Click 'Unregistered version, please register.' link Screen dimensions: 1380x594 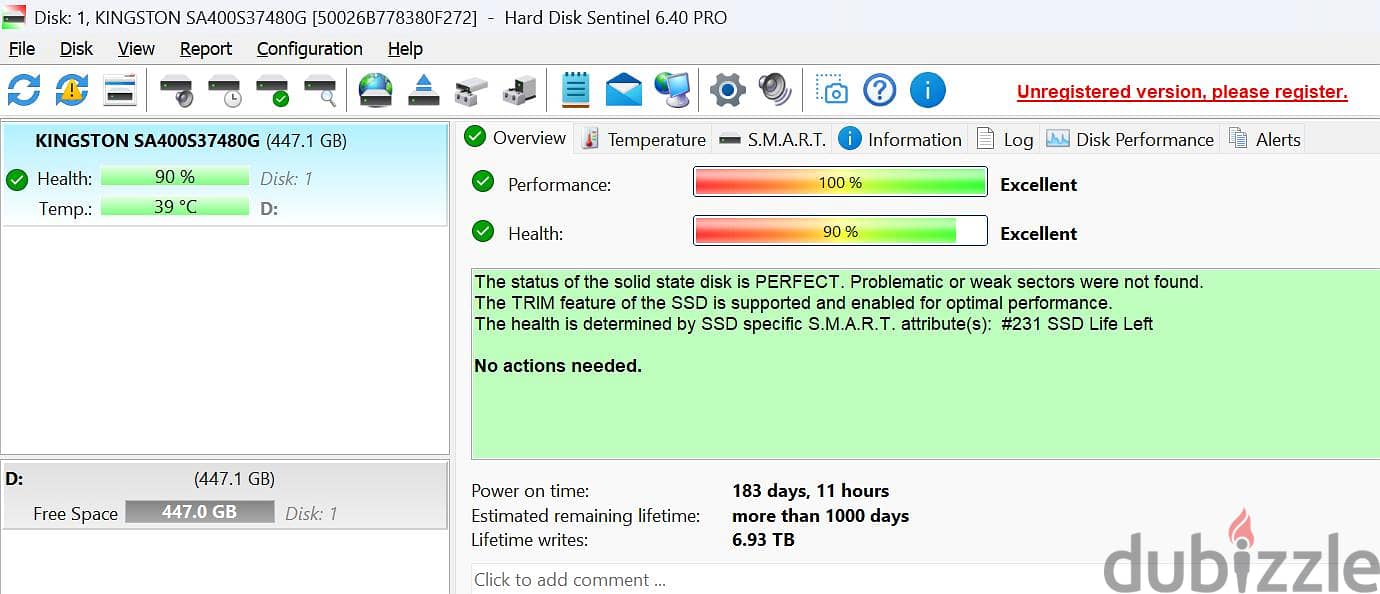pos(1182,92)
